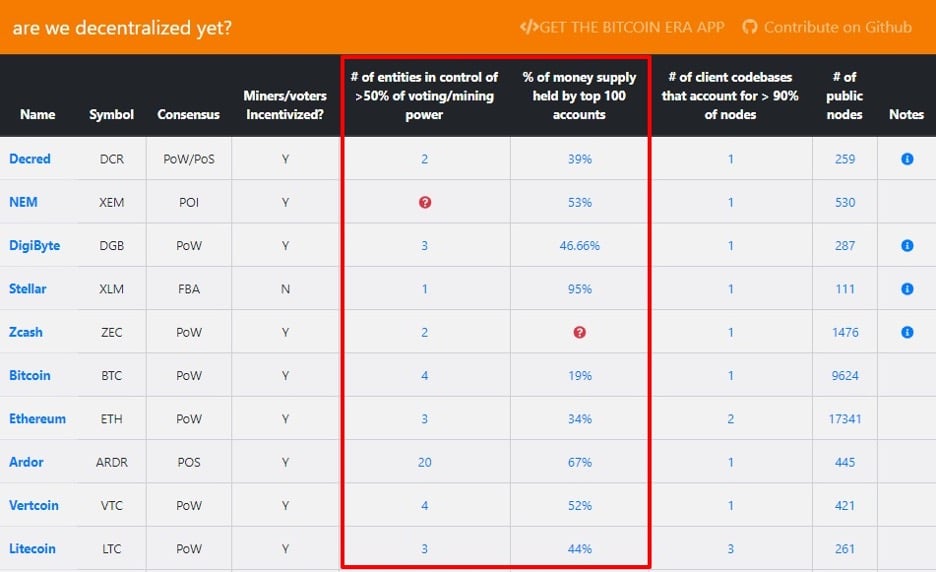The width and height of the screenshot is (936, 572).
Task: Click Ethereum's public nodes value 17341
Action: point(845,419)
